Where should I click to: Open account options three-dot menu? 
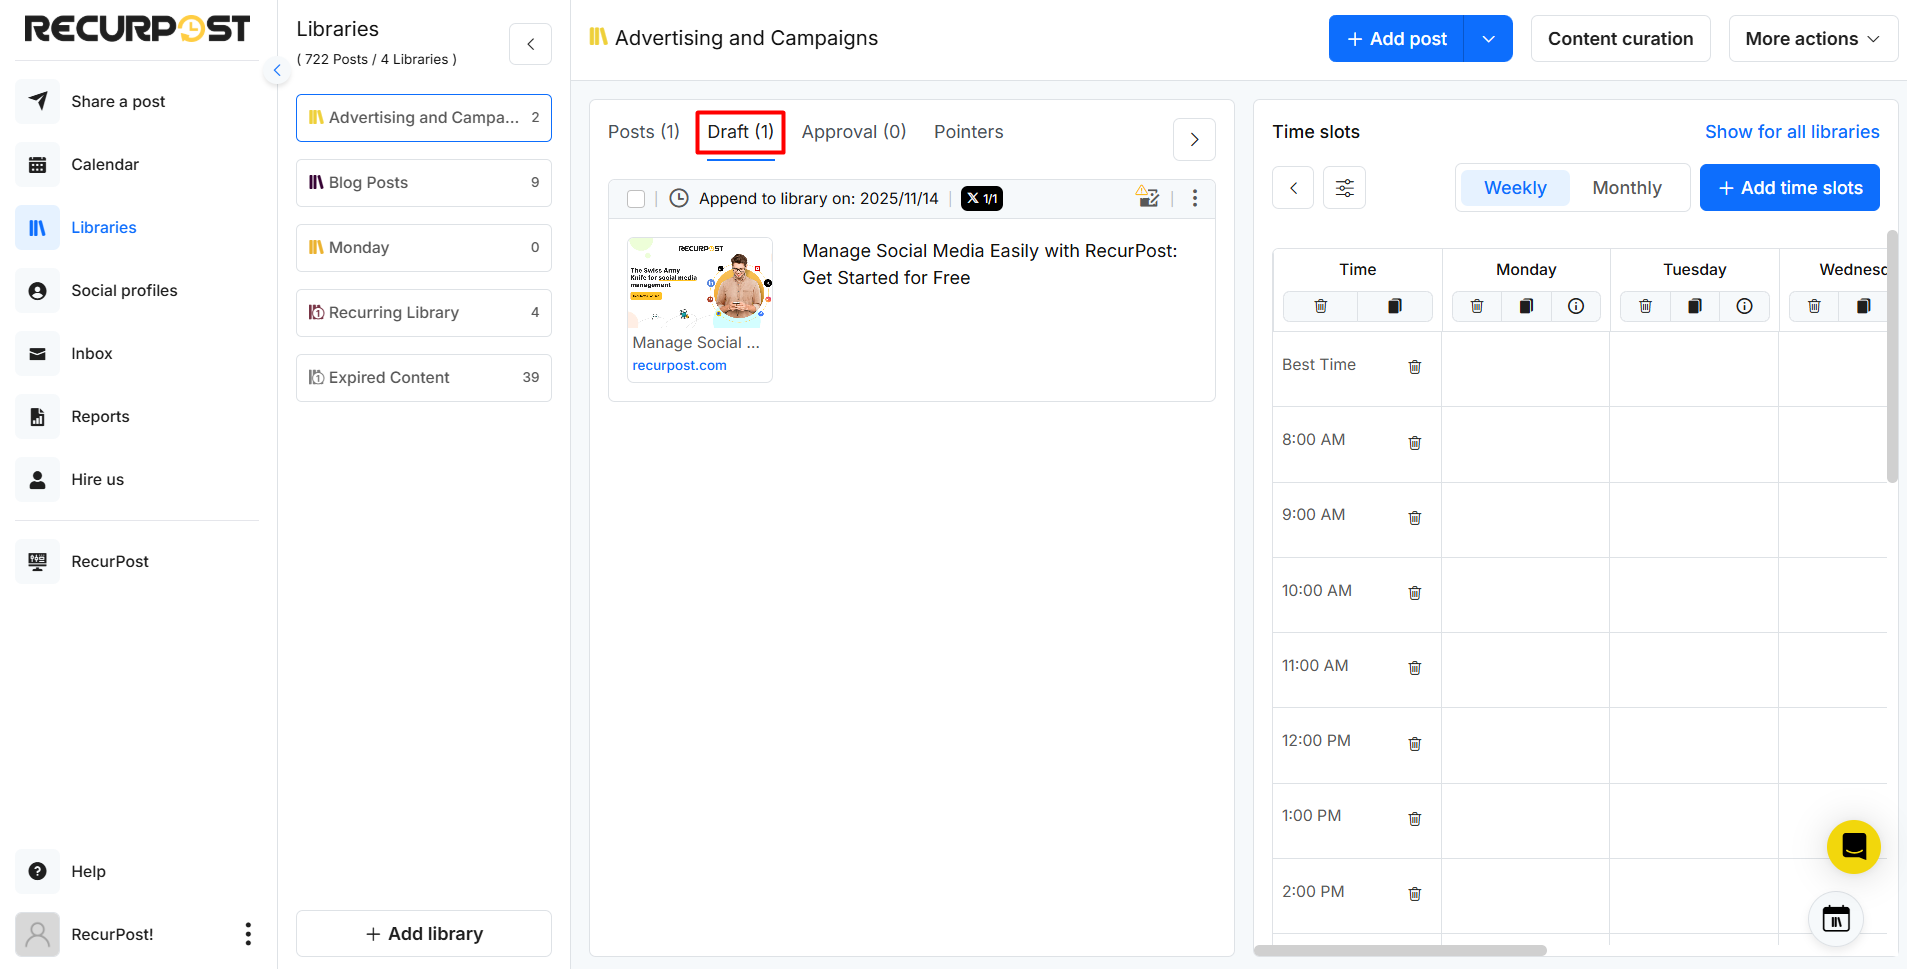pyautogui.click(x=248, y=934)
